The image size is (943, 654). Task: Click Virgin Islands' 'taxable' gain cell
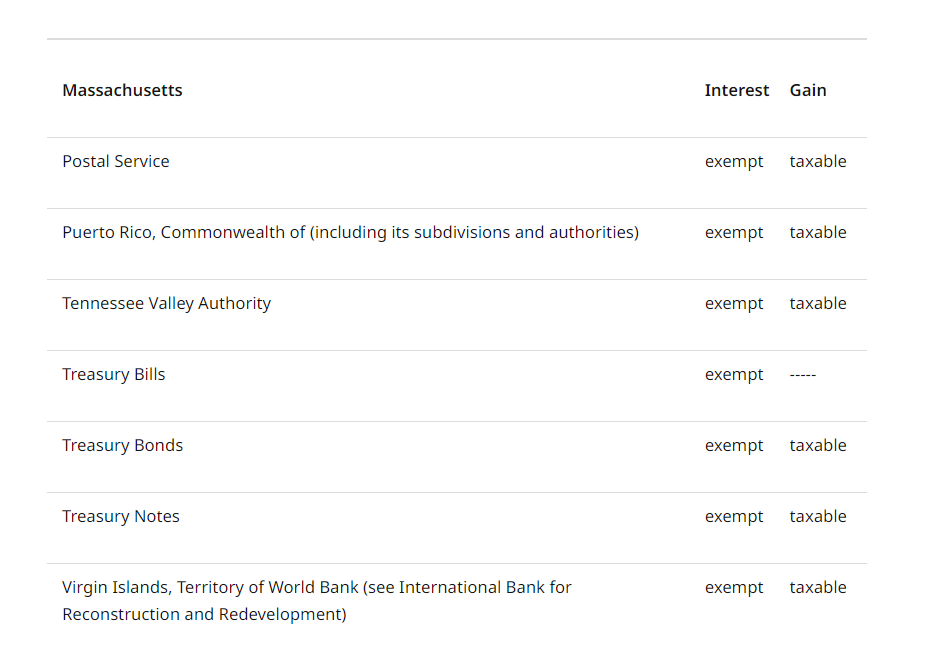click(x=817, y=587)
